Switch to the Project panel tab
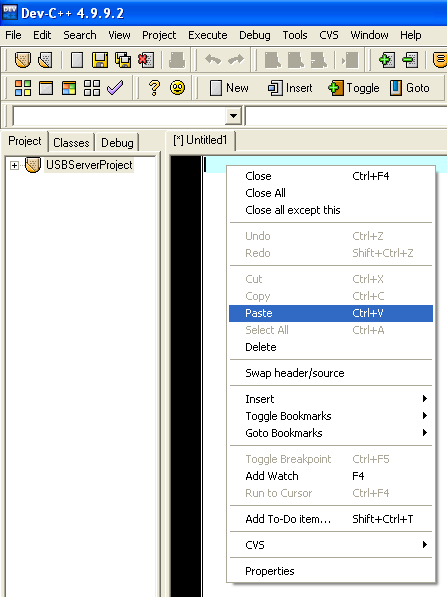447x597 pixels. click(x=25, y=141)
